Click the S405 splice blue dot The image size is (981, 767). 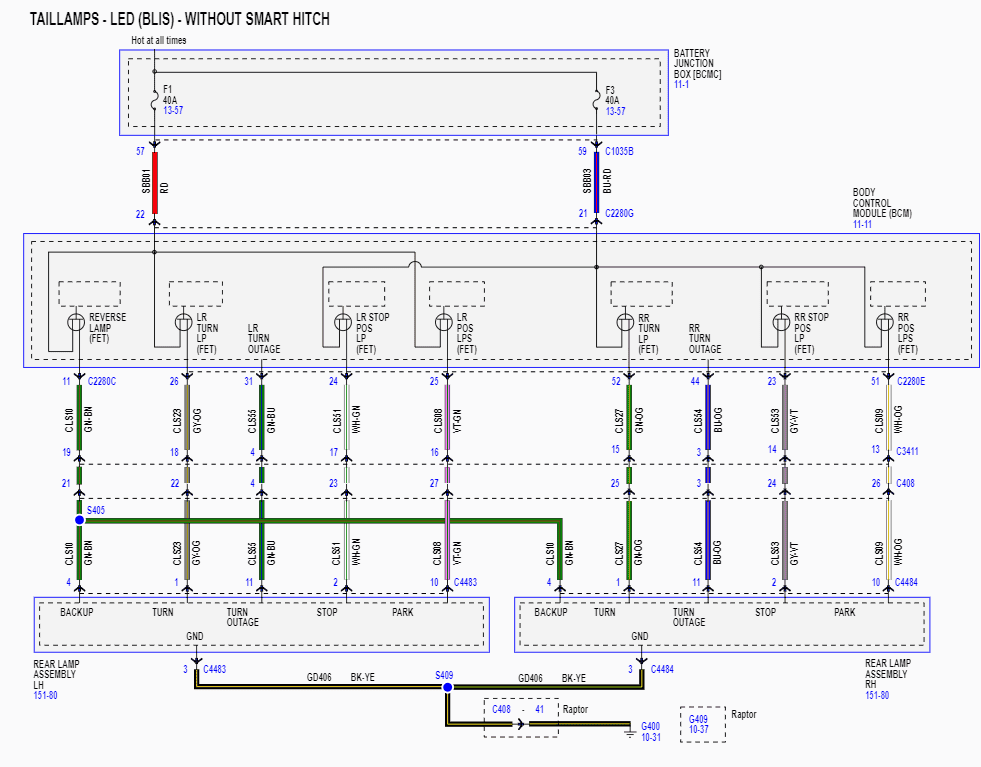click(79, 520)
